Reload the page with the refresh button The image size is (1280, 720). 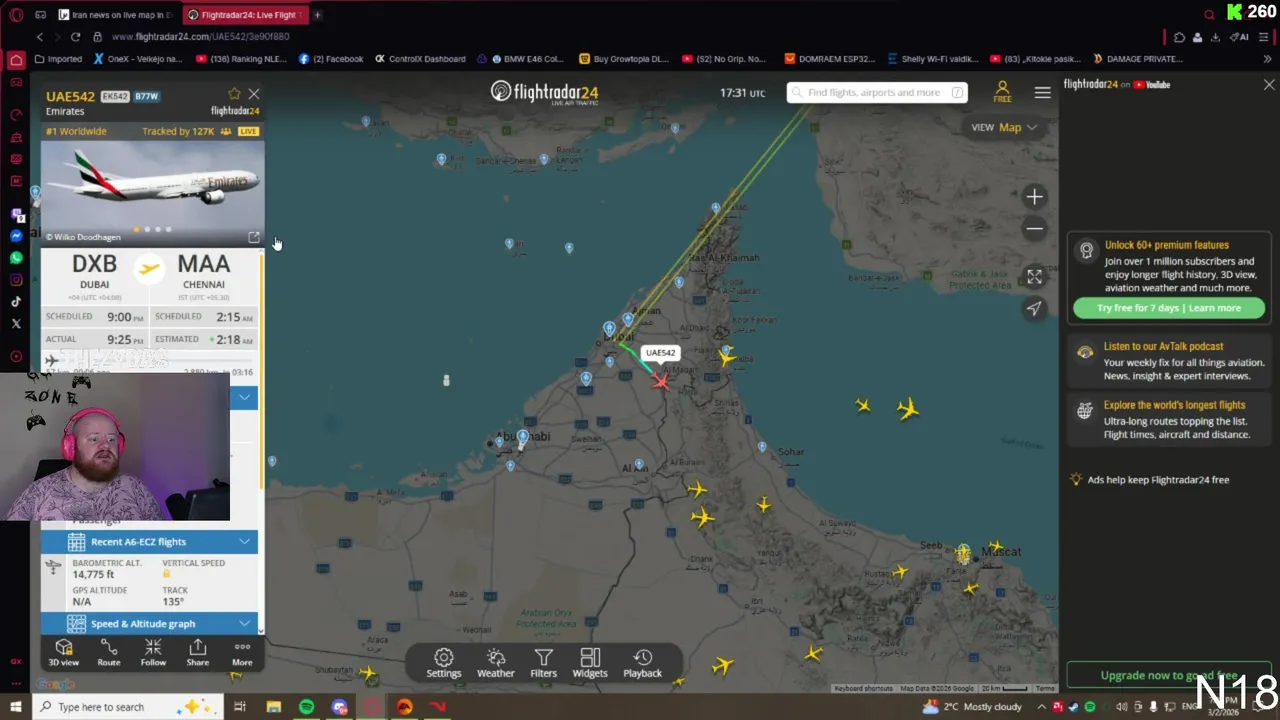[75, 37]
